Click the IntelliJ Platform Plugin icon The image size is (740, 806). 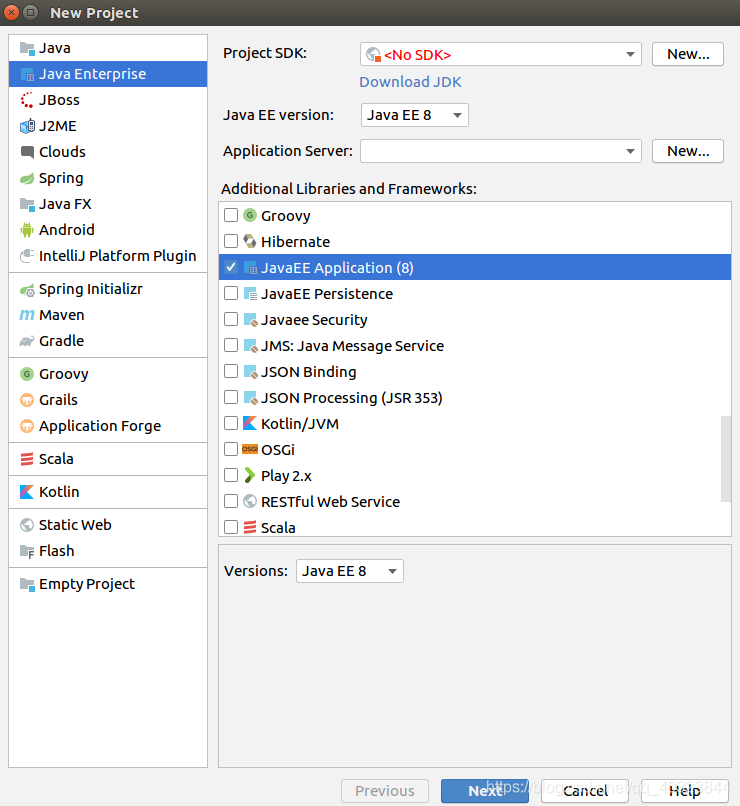tap(27, 256)
